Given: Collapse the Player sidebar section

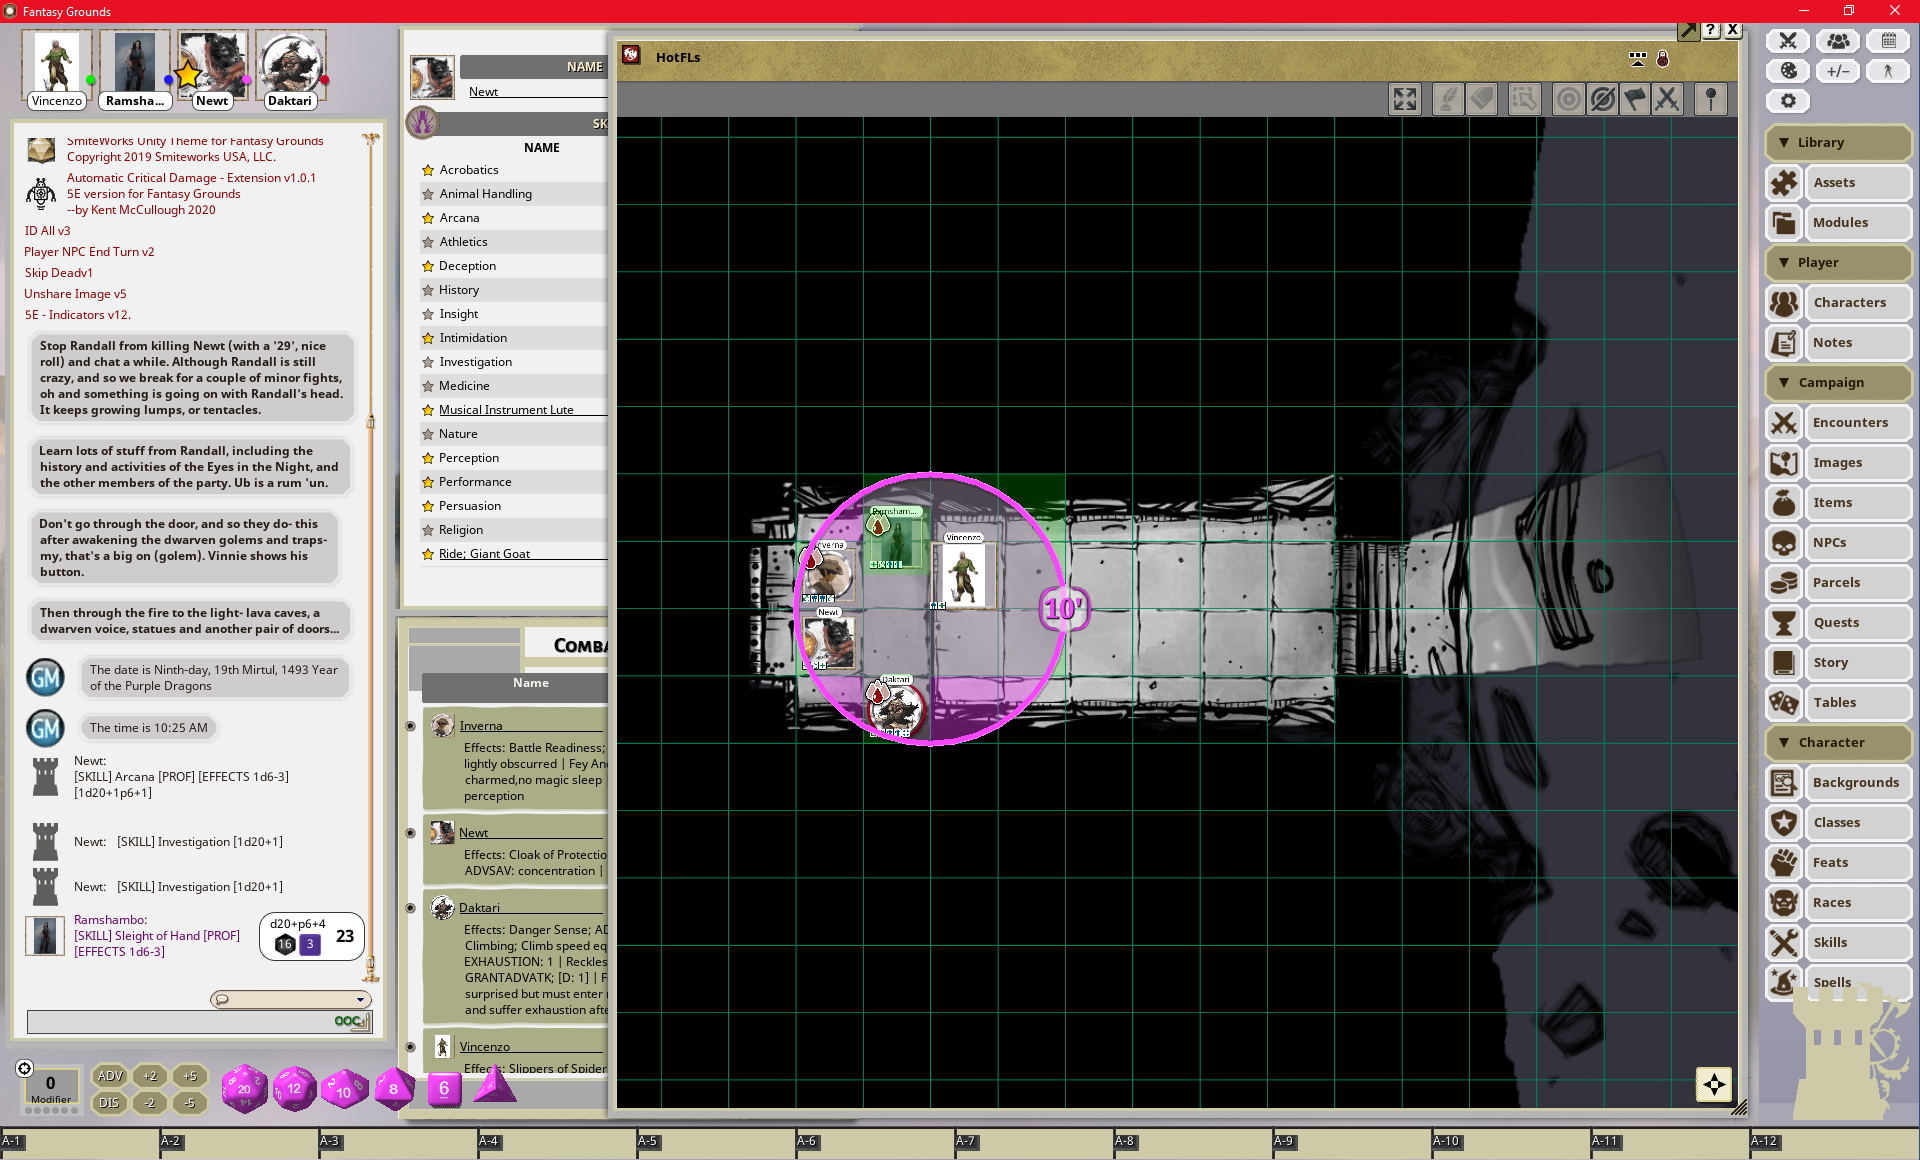Looking at the screenshot, I should (1838, 262).
